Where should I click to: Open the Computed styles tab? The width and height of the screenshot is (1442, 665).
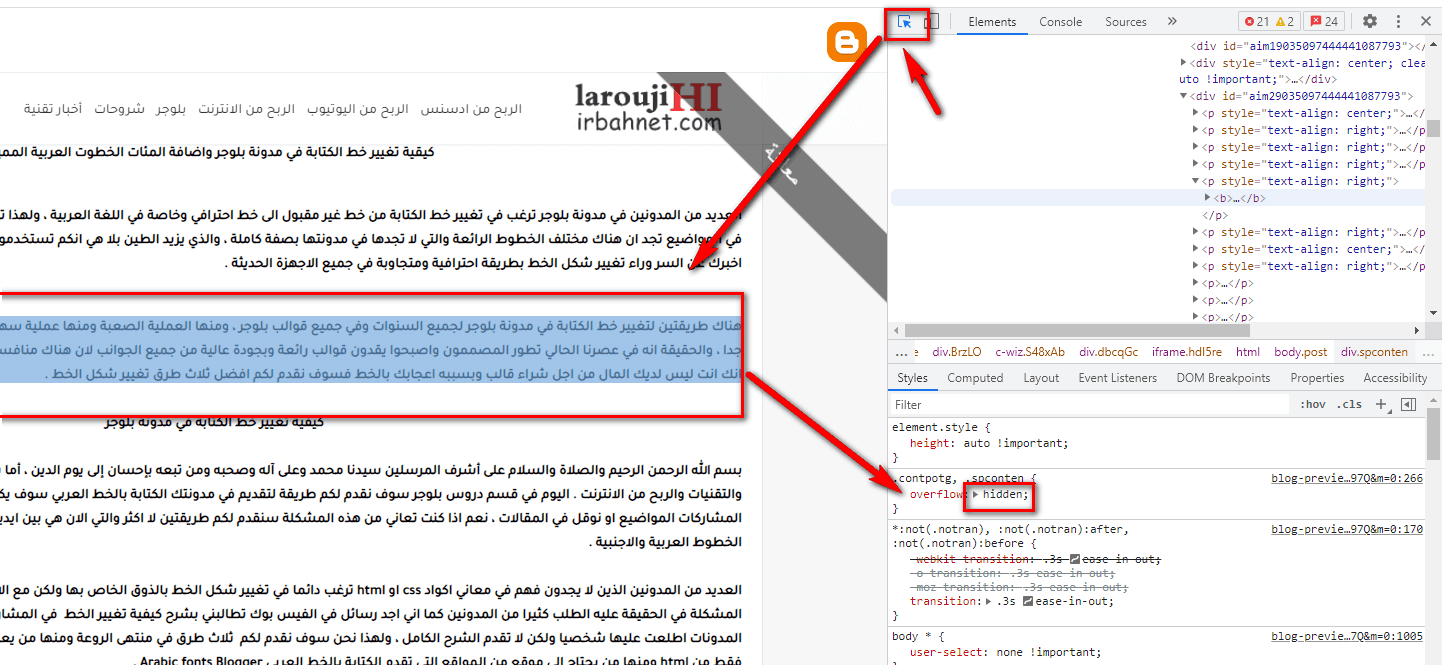point(975,378)
